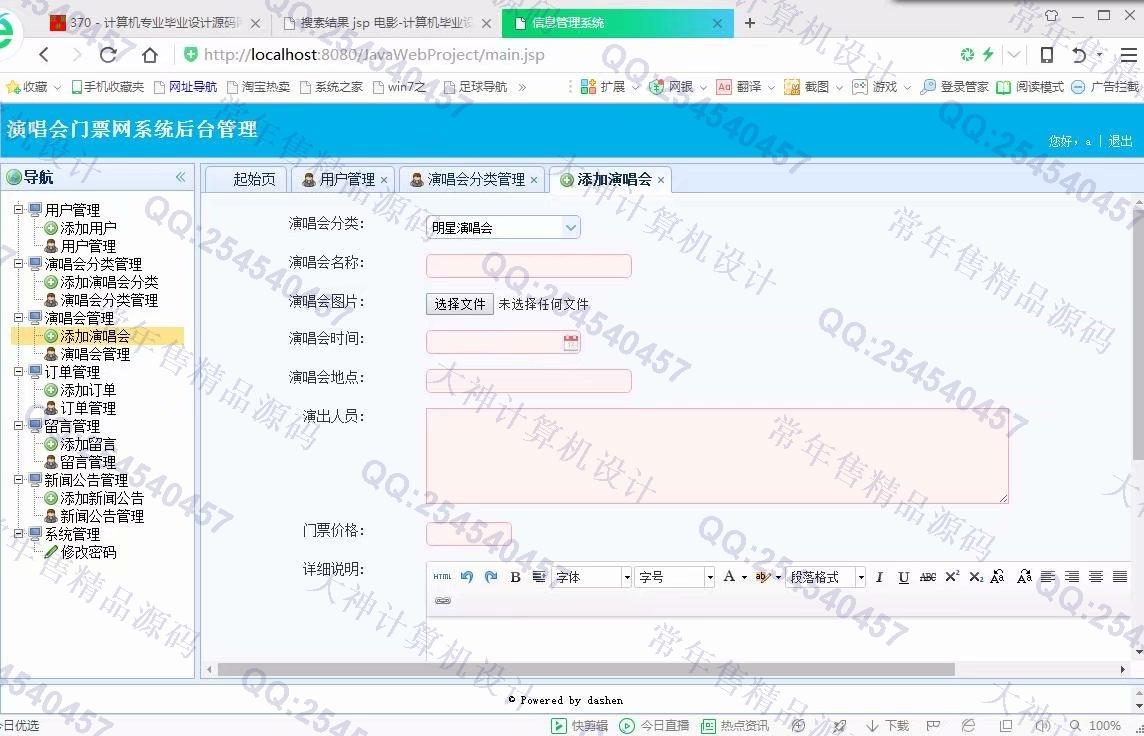The image size is (1144, 736).
Task: Open 淘宝热卖 bookmark
Action: coord(259,87)
